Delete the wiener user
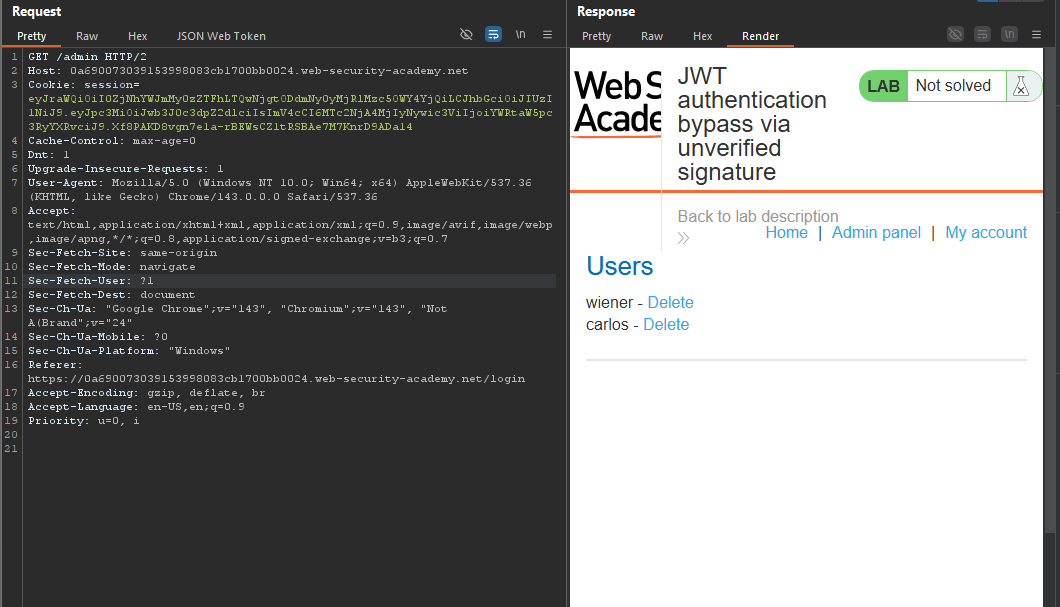Image resolution: width=1060 pixels, height=607 pixels. (x=671, y=302)
